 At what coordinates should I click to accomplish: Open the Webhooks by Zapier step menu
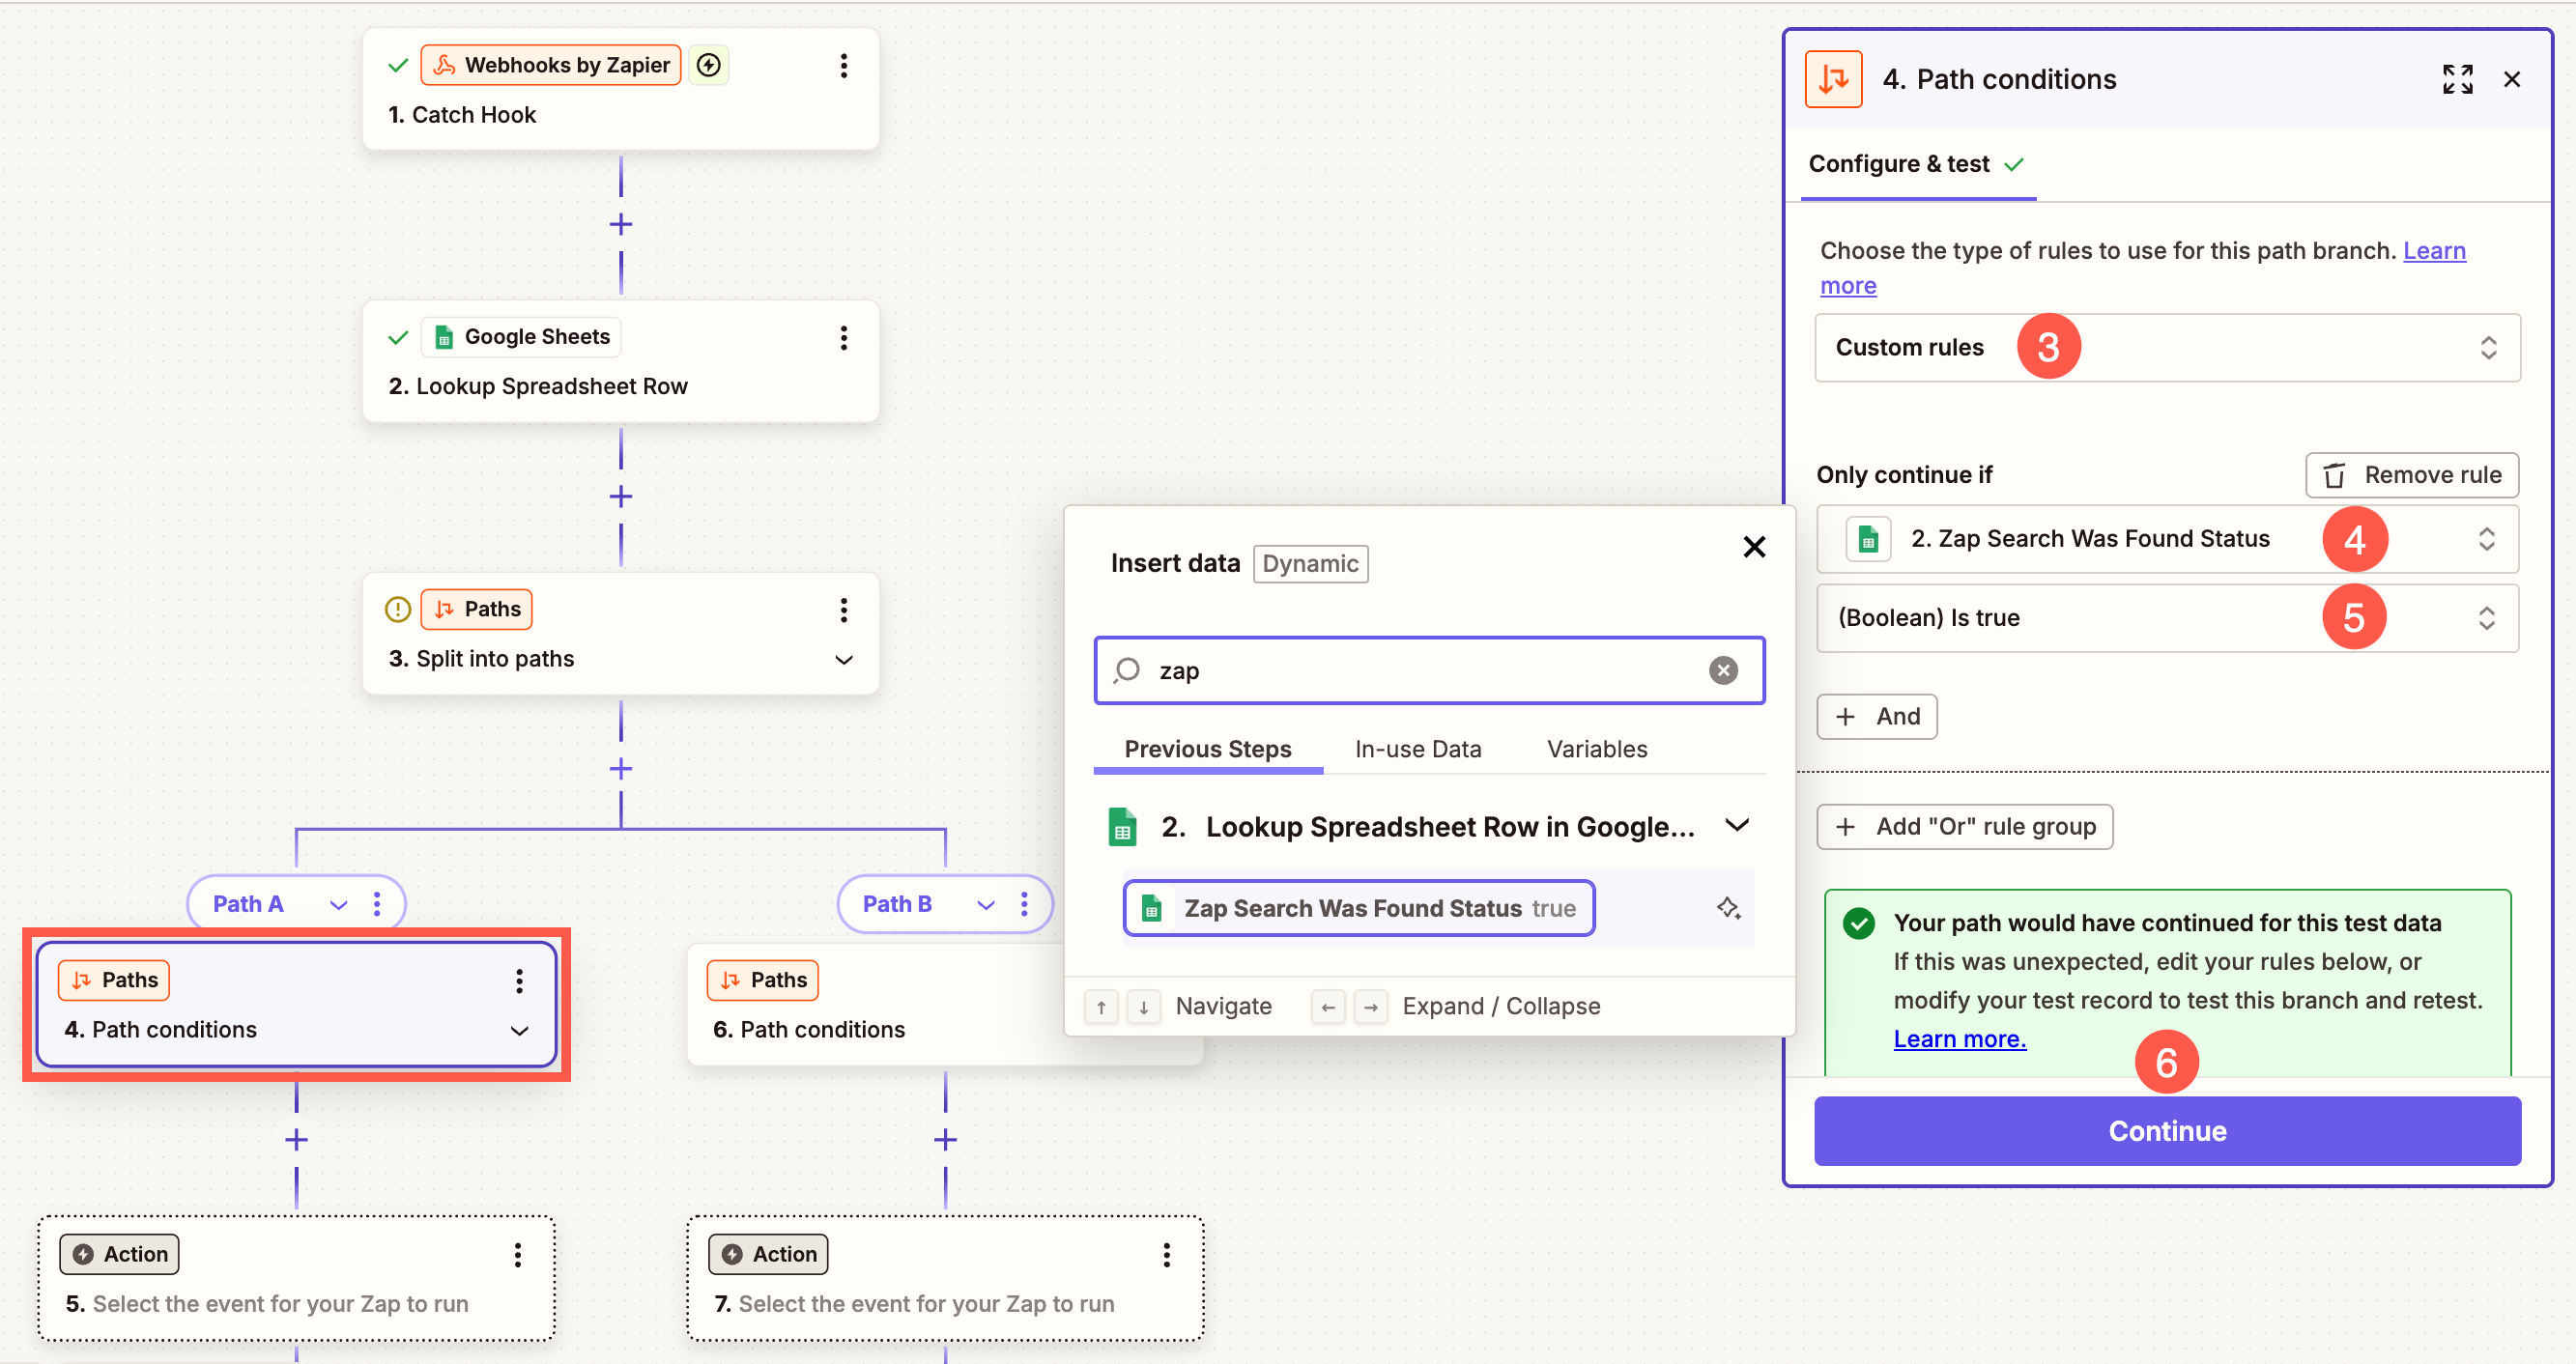click(843, 66)
